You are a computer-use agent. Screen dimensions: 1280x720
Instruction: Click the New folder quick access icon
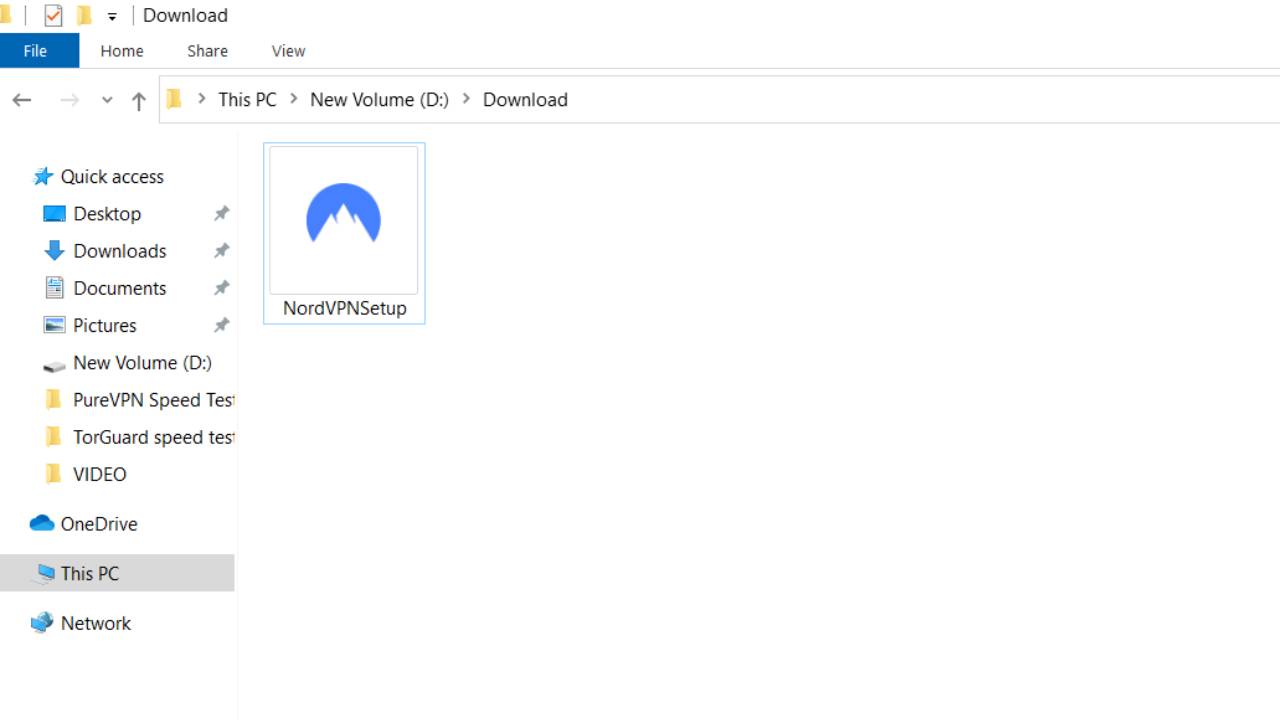point(84,15)
